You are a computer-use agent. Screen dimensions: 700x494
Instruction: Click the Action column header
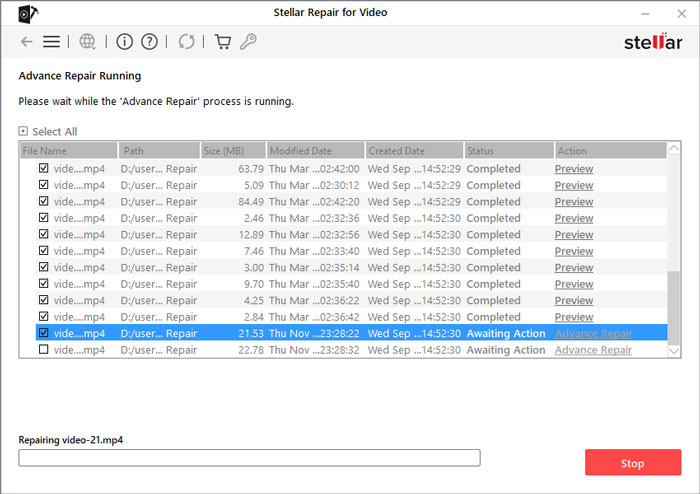tap(611, 151)
